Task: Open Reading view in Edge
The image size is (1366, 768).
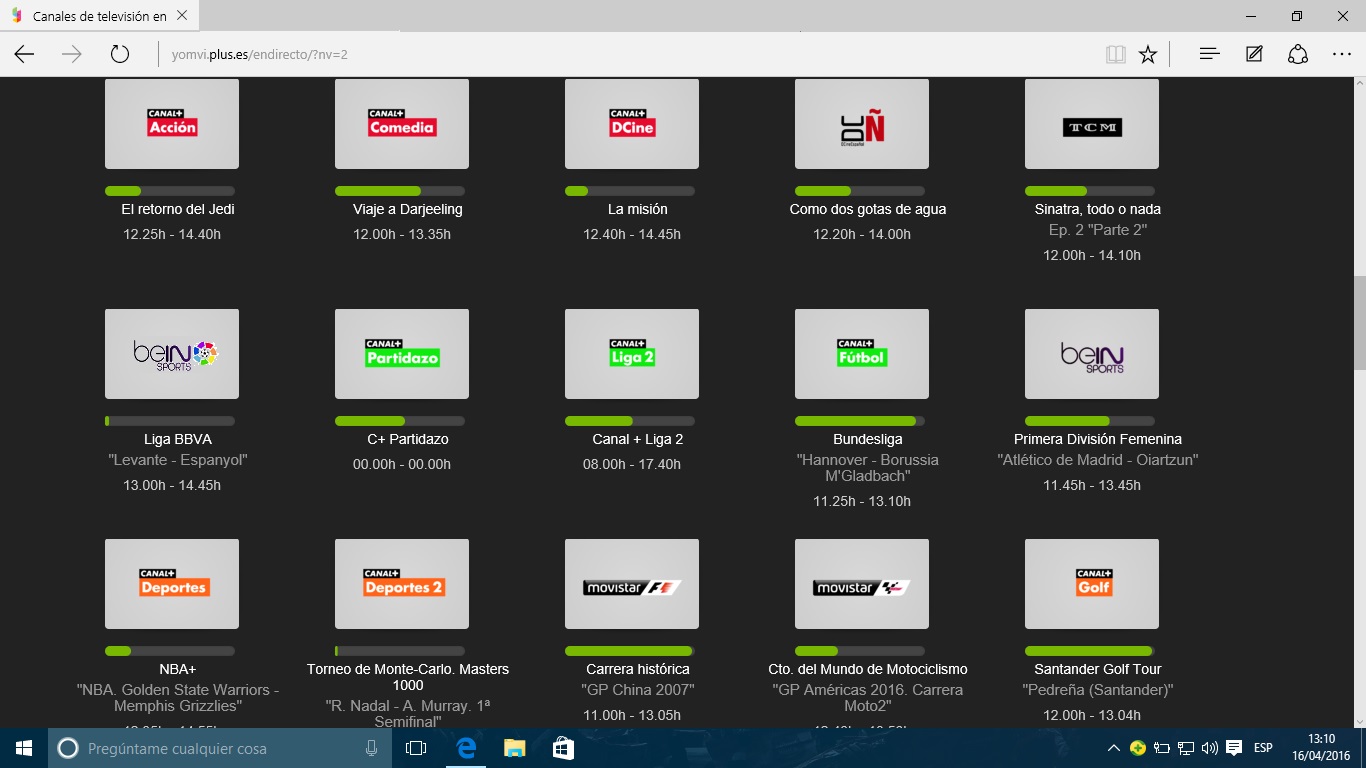Action: pos(1116,54)
